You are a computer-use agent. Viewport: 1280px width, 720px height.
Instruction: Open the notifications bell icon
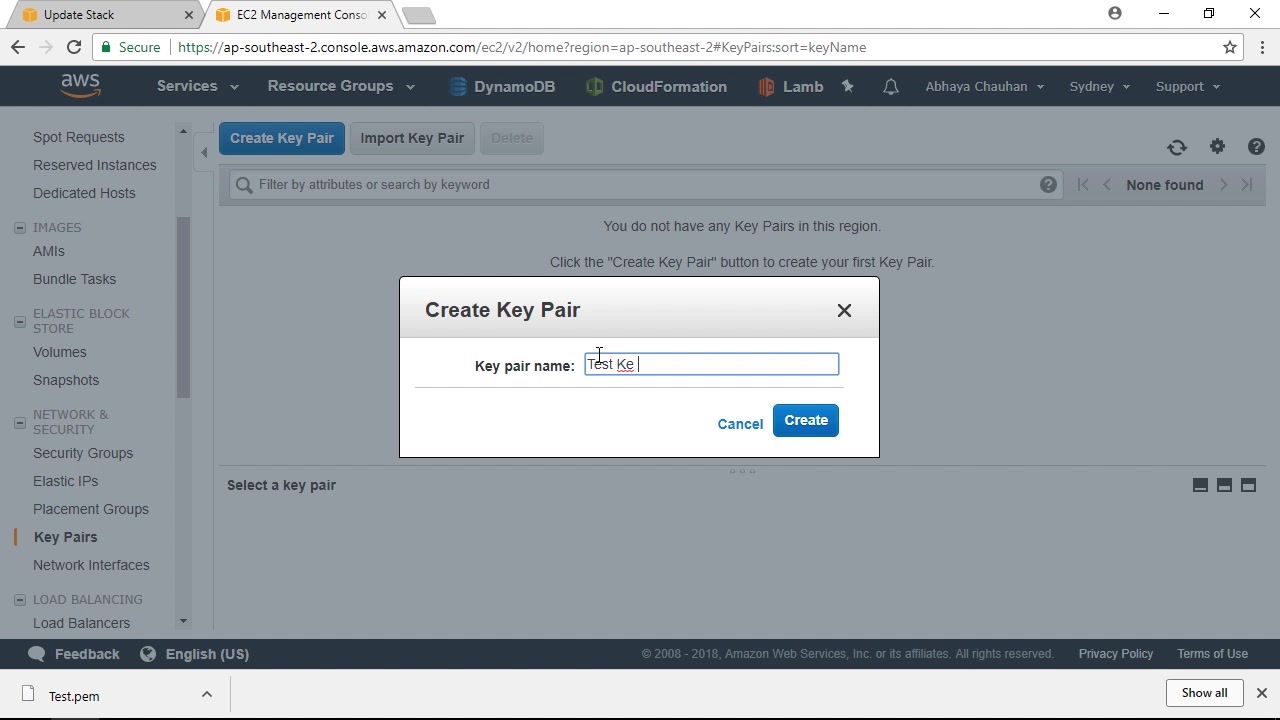point(891,87)
